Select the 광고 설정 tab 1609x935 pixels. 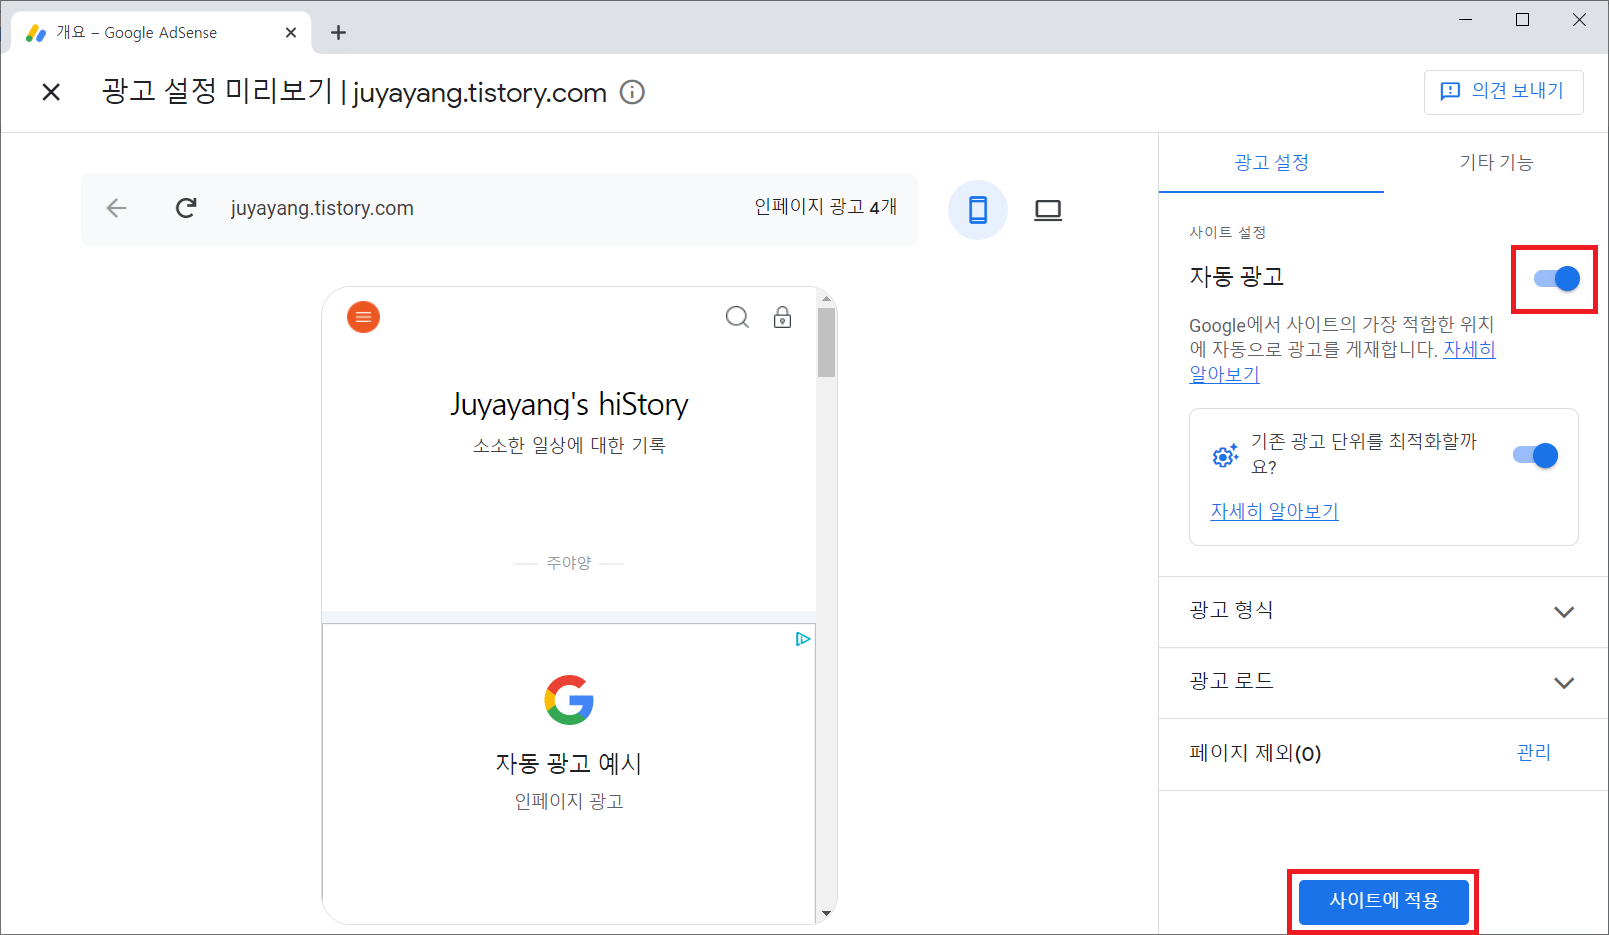1271,162
